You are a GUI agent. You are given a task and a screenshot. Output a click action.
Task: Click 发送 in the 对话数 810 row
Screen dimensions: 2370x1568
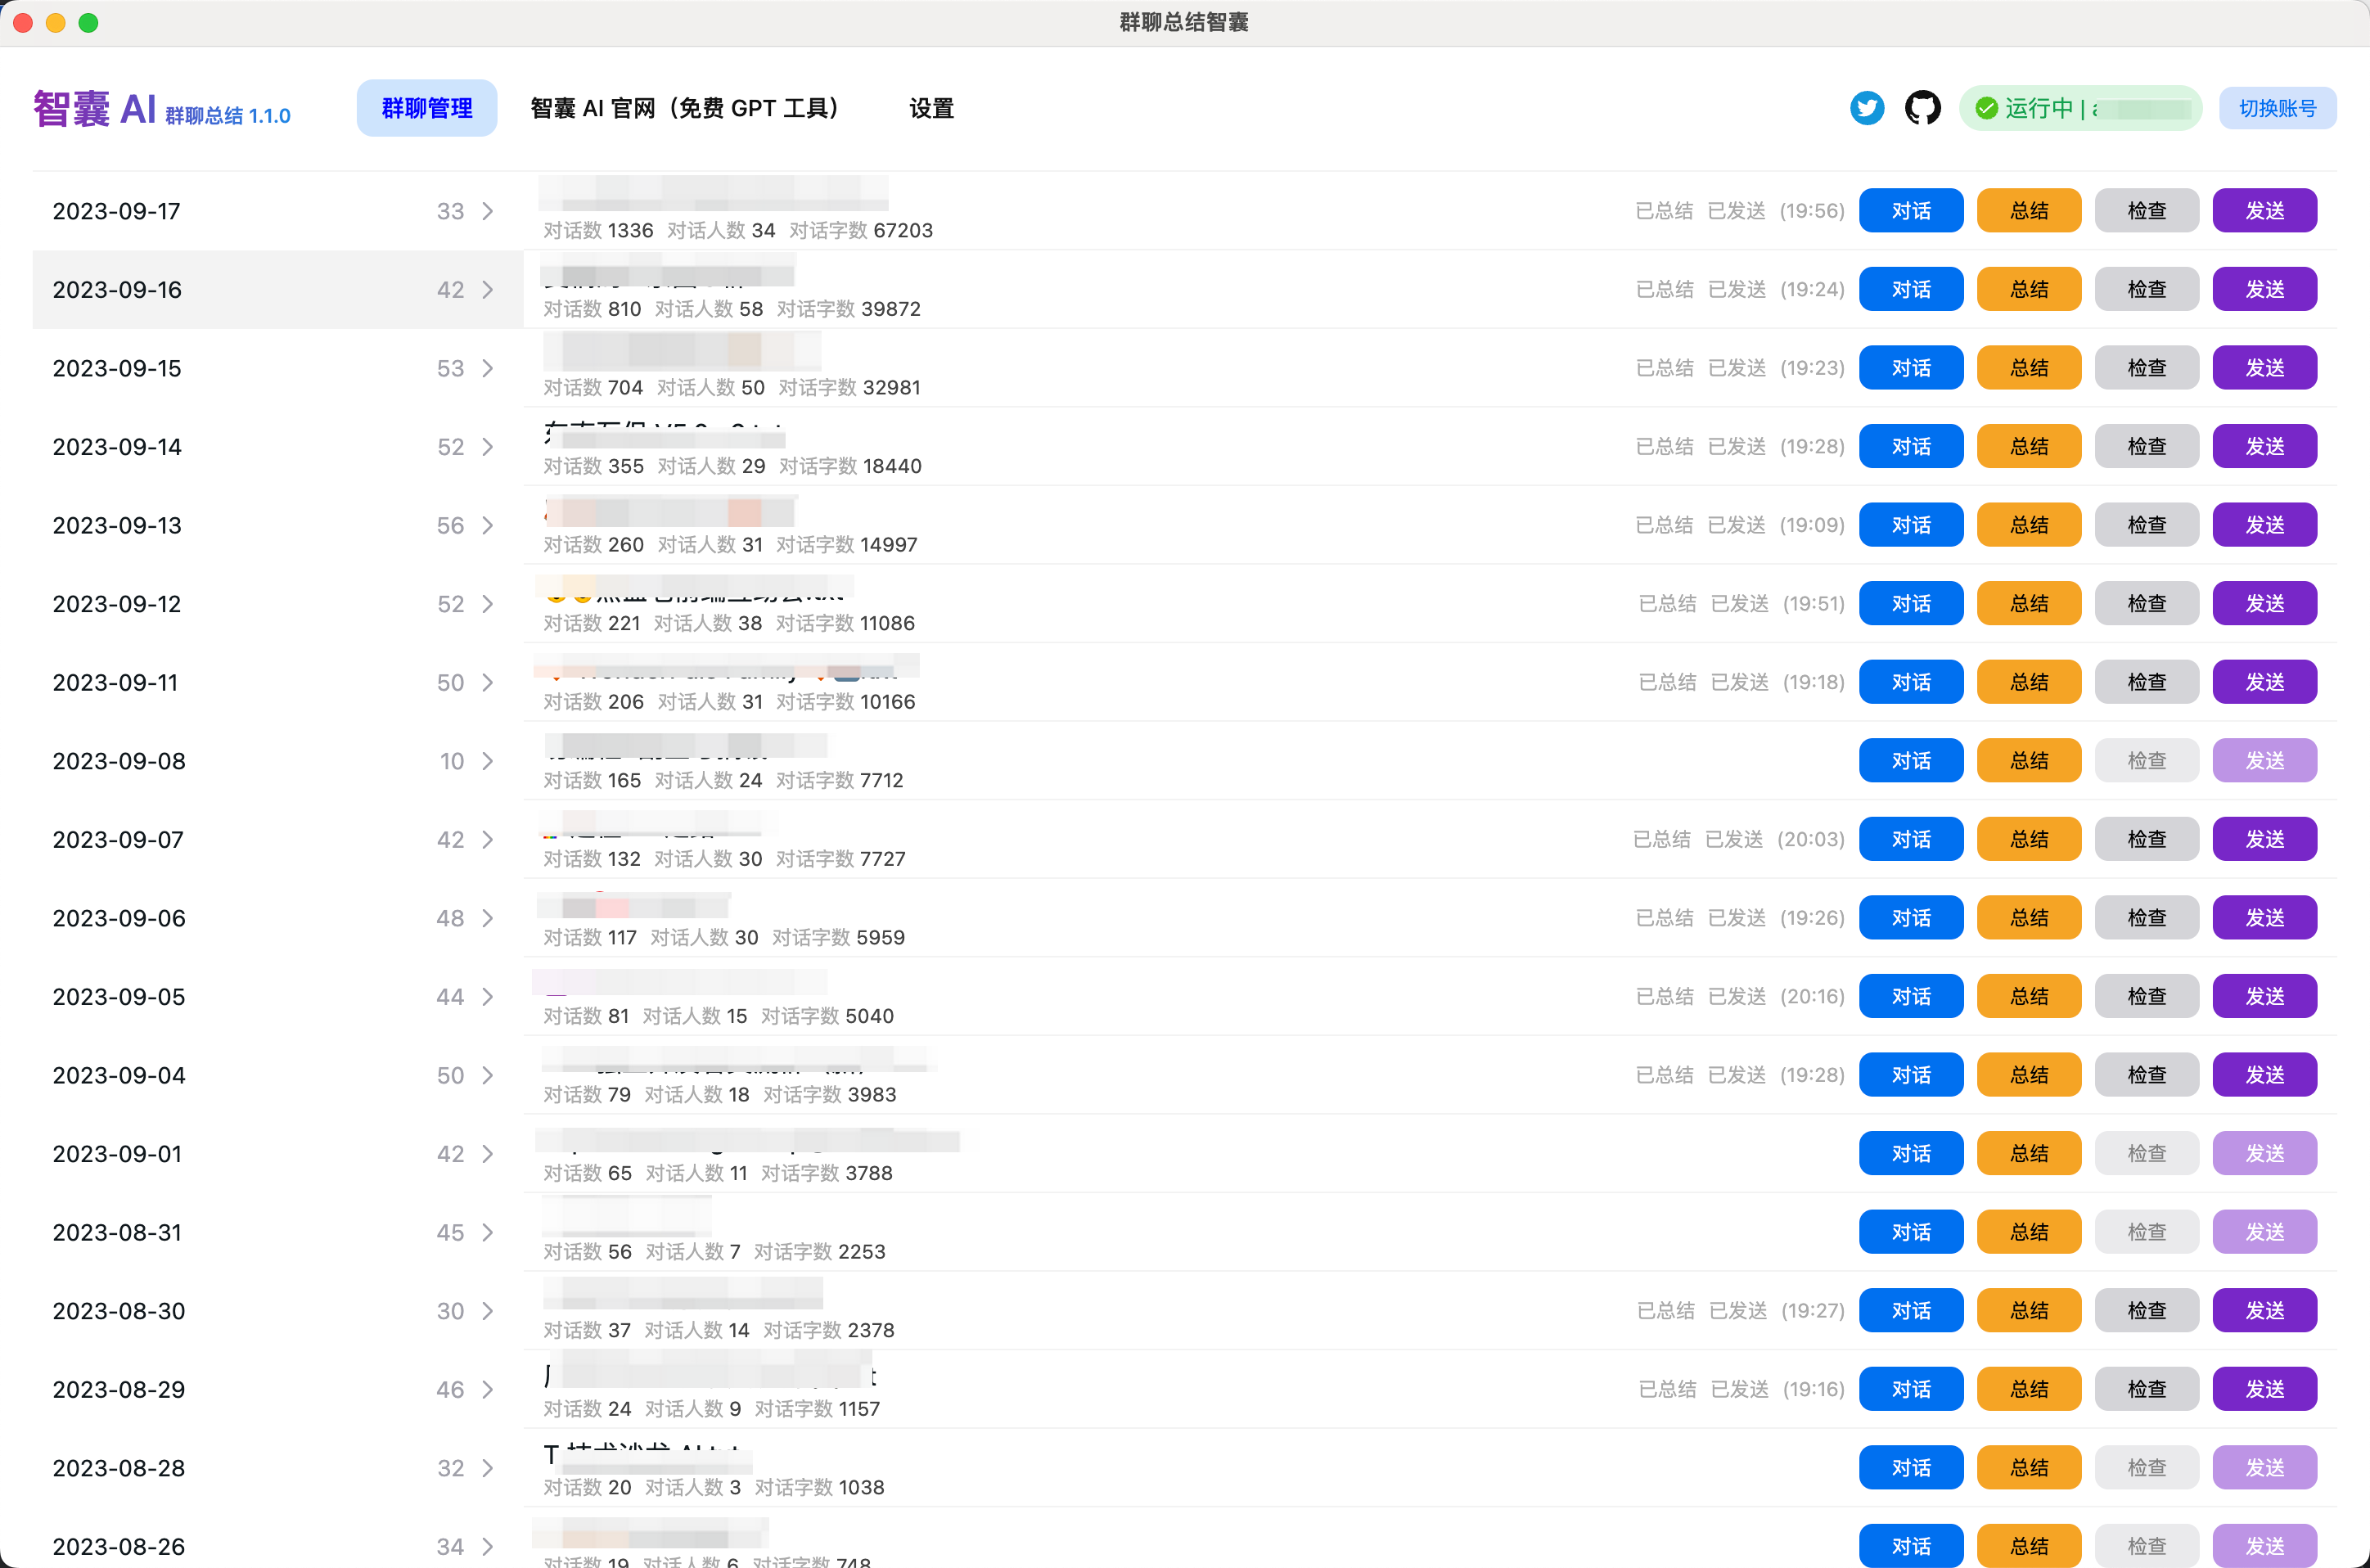(x=2264, y=290)
